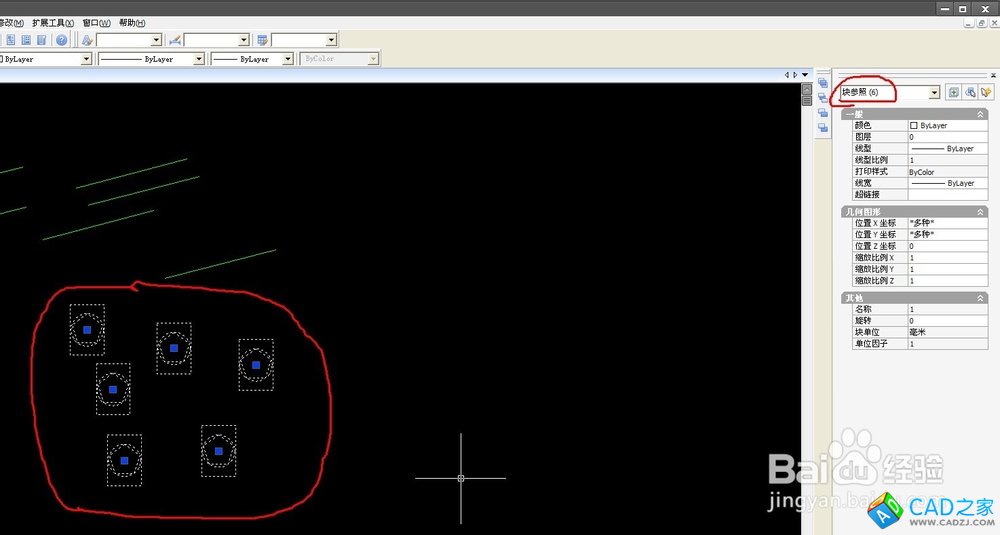Click the dimension style icon in toolbar
This screenshot has height=535, width=1000.
coord(175,40)
